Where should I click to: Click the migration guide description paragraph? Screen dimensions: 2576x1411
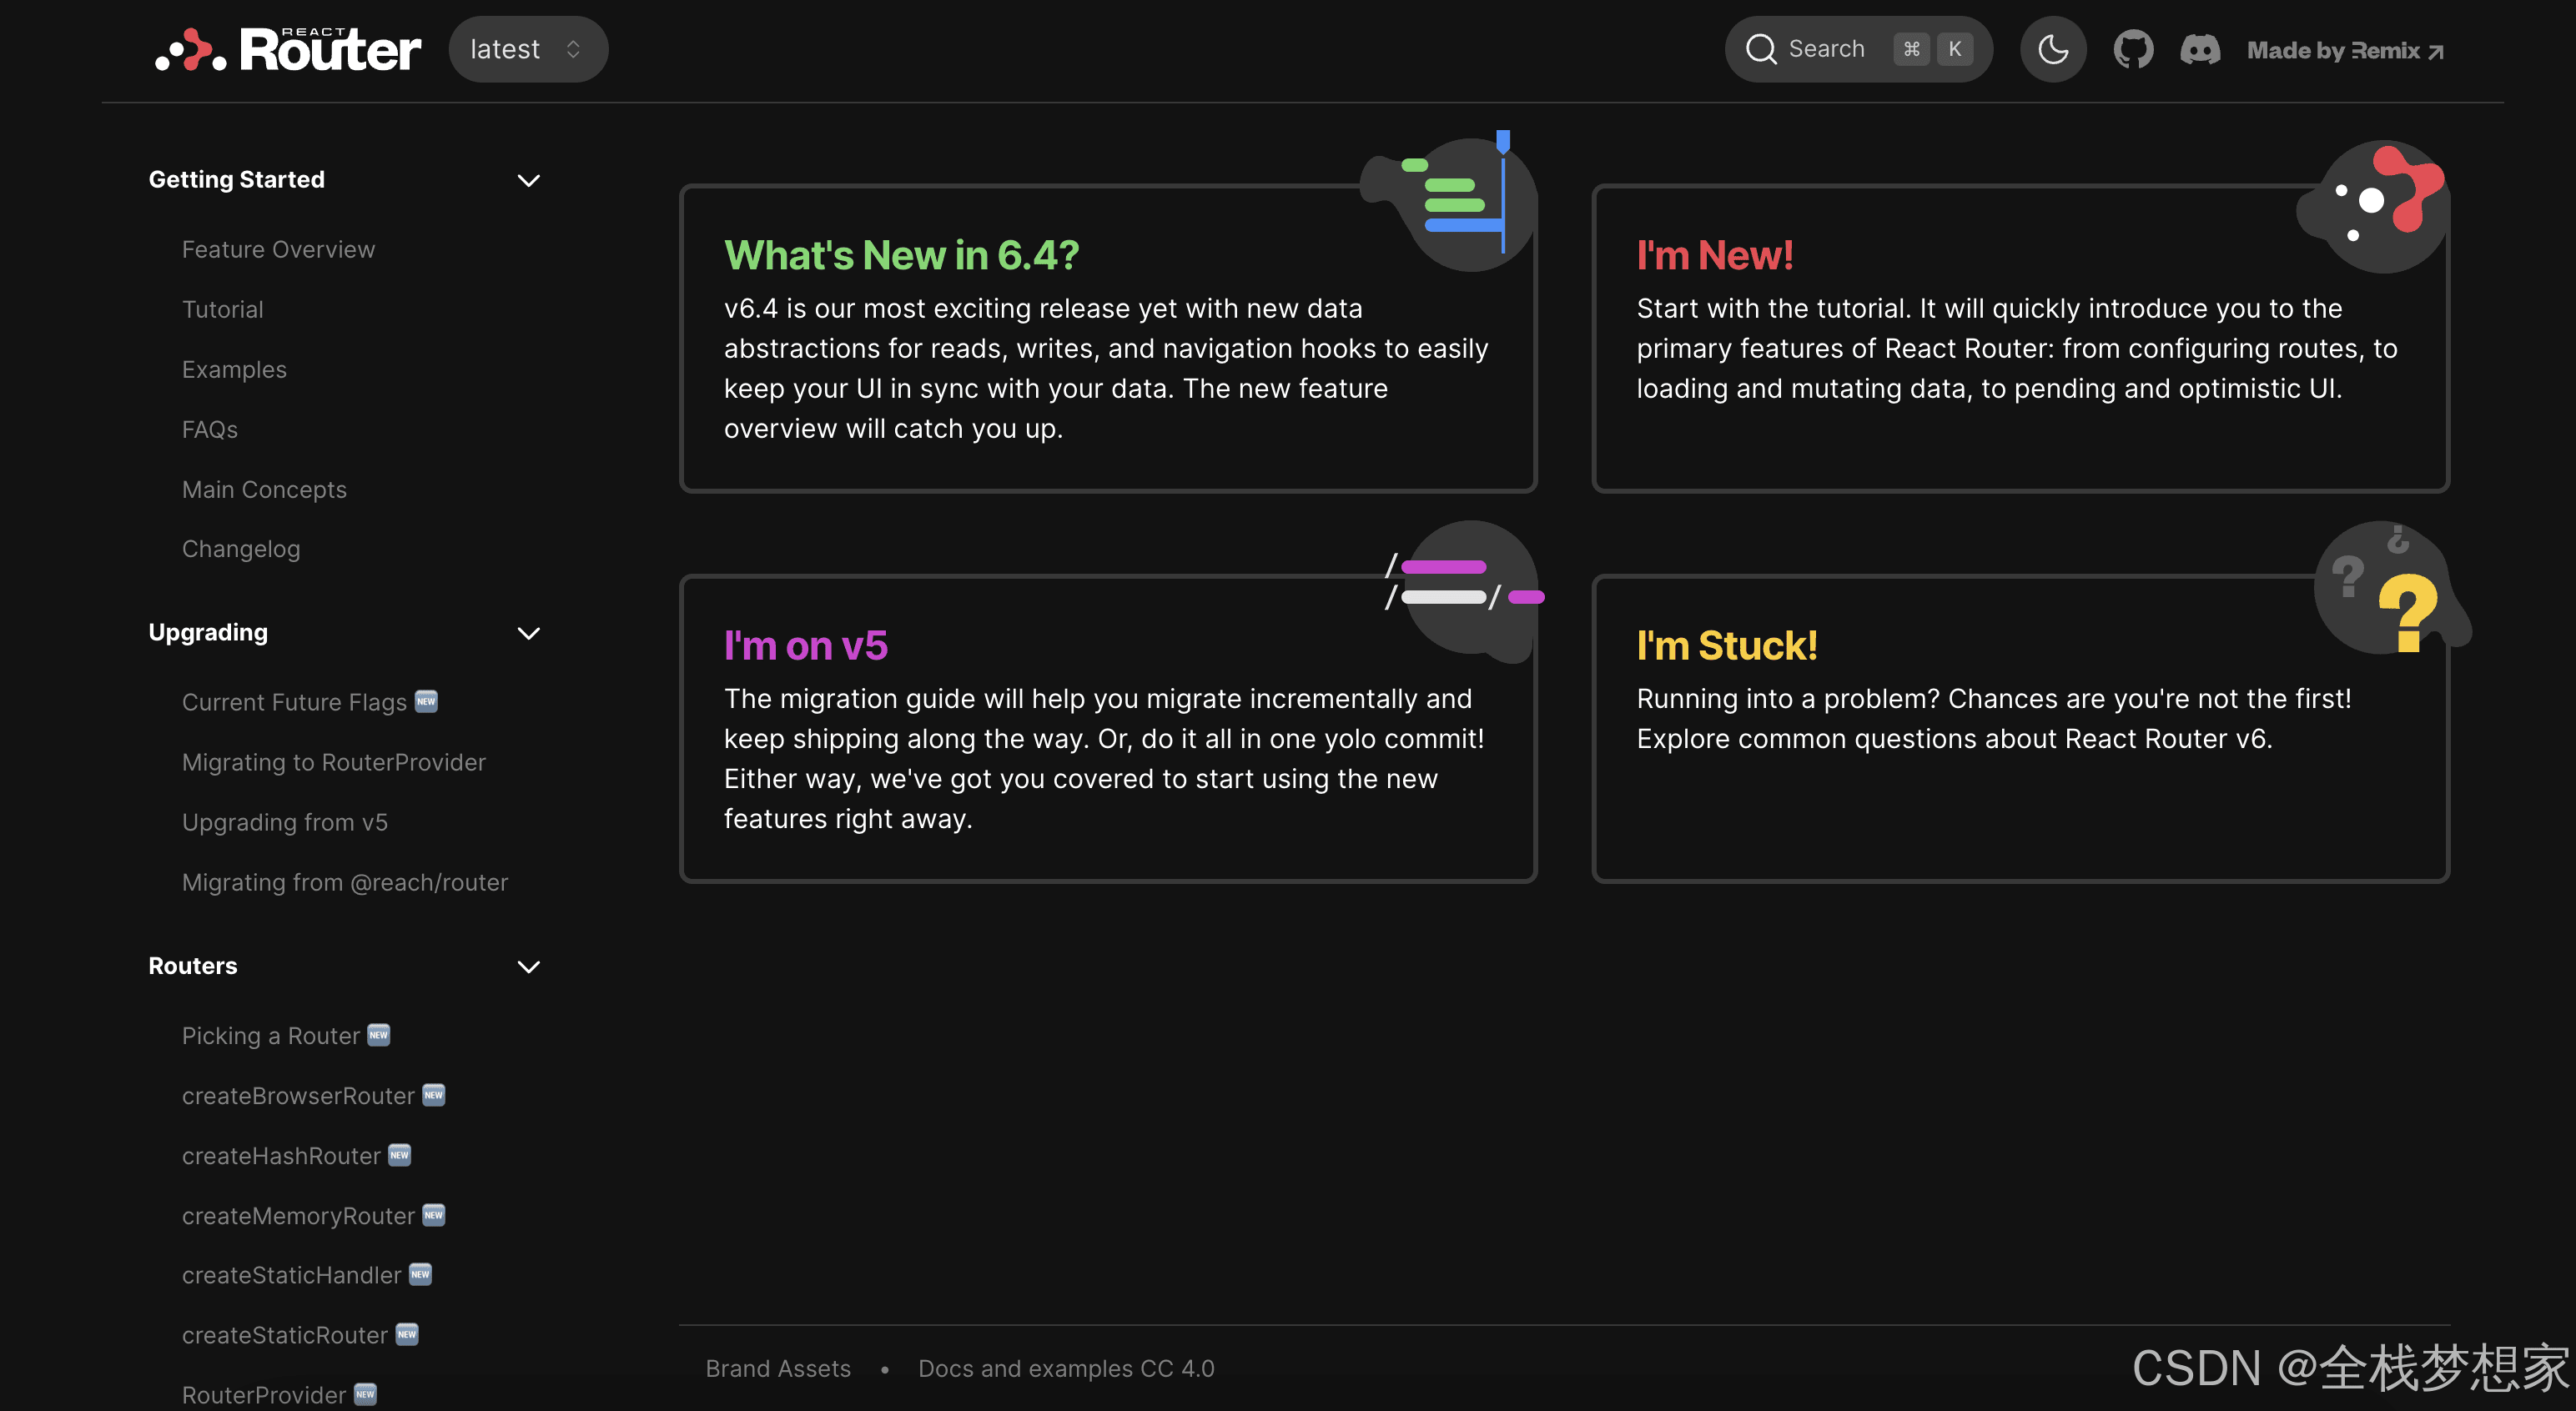1104,758
